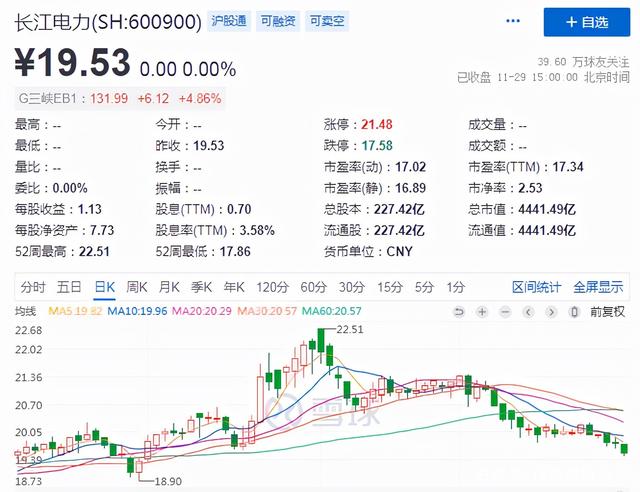Click the 52周最低 value 17.86
Screen dimensions: 640x492
tap(235, 252)
